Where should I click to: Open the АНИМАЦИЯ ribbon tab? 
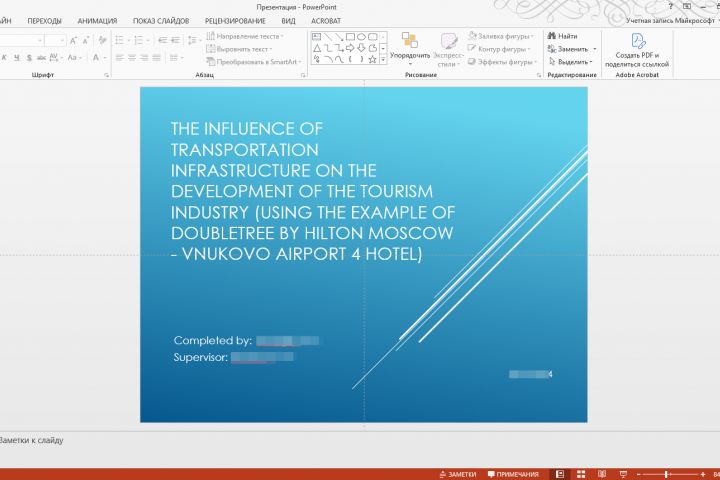[97, 21]
